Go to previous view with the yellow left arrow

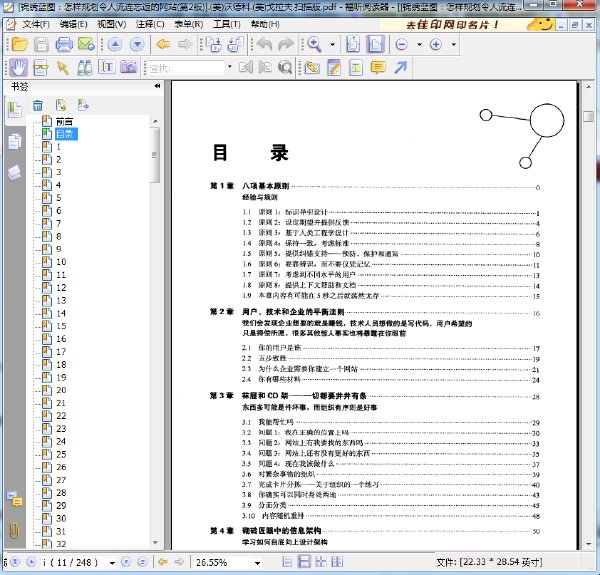point(163,44)
